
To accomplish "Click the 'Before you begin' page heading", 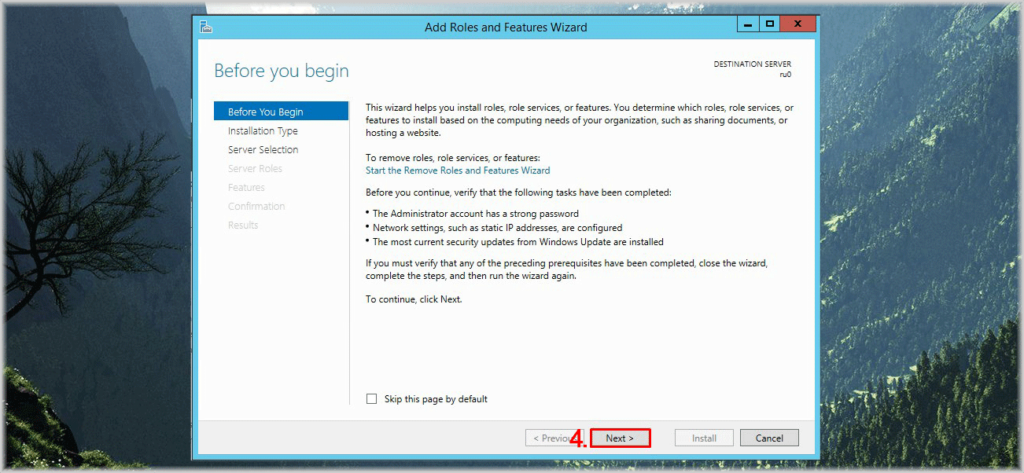I will pyautogui.click(x=281, y=71).
